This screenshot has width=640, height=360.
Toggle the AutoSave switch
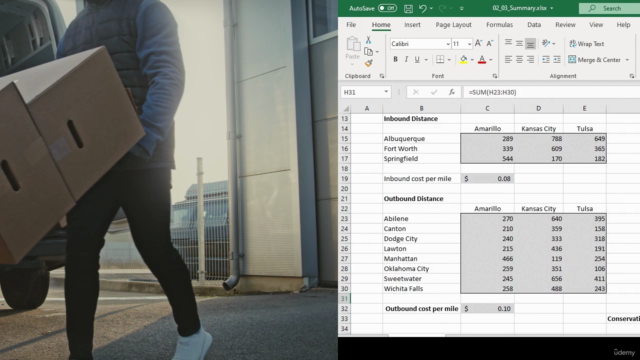(387, 8)
